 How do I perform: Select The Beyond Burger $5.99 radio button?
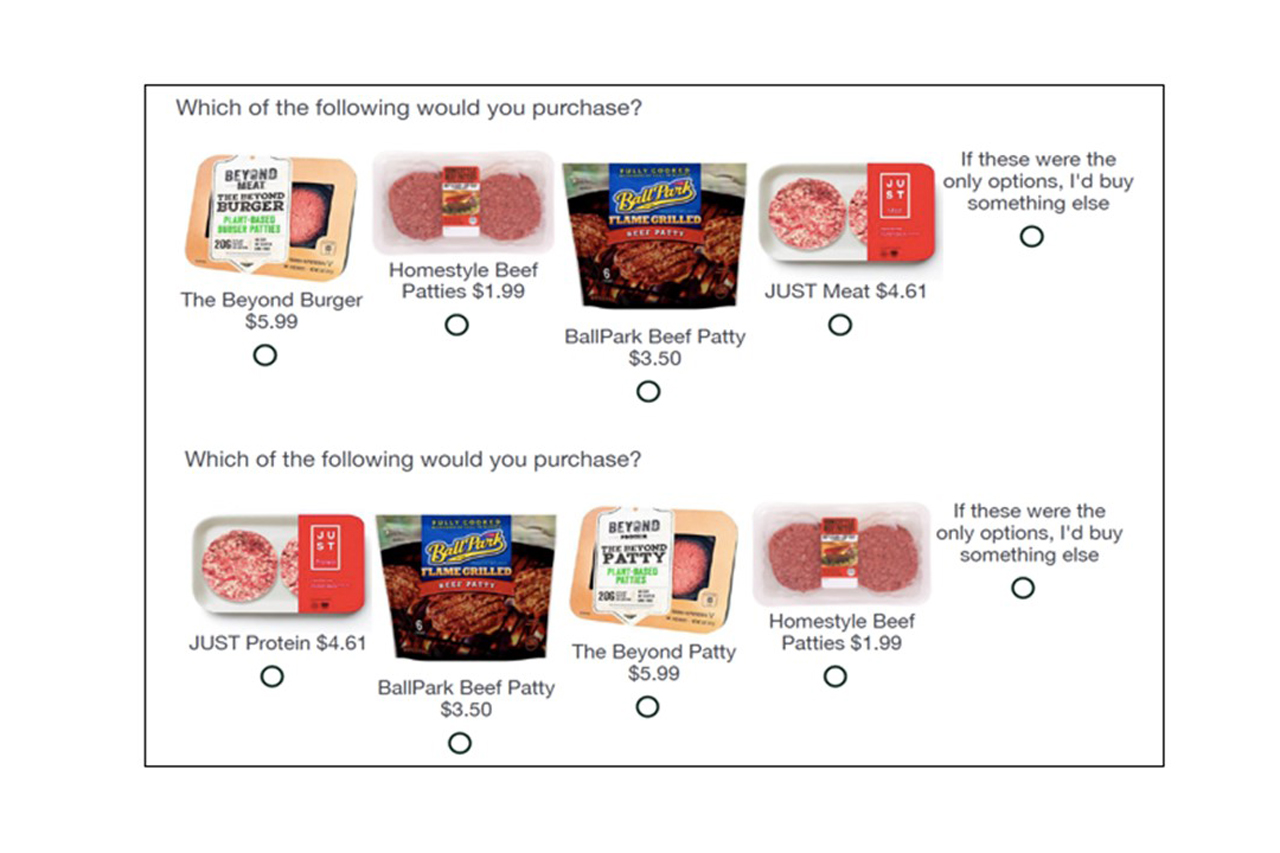[264, 355]
